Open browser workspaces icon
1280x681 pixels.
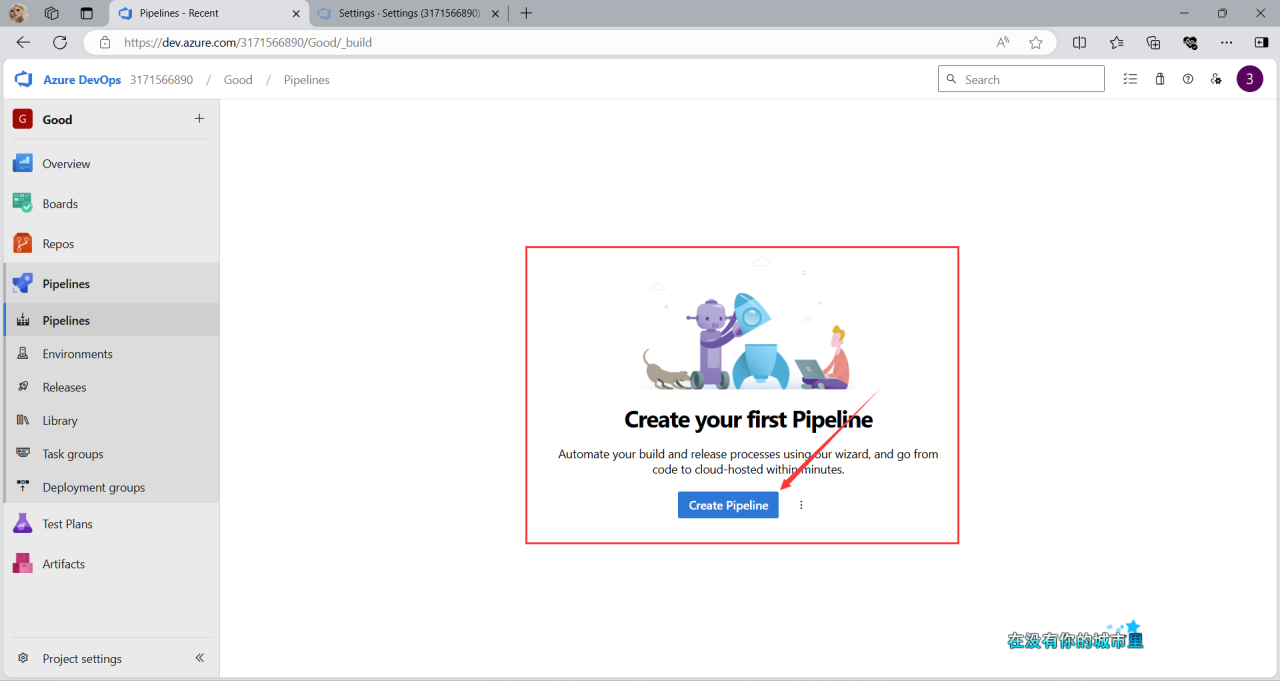[x=52, y=13]
